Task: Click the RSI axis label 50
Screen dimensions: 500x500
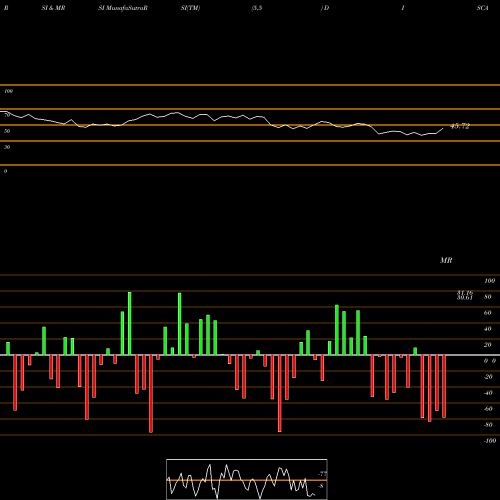Action: tap(7, 131)
